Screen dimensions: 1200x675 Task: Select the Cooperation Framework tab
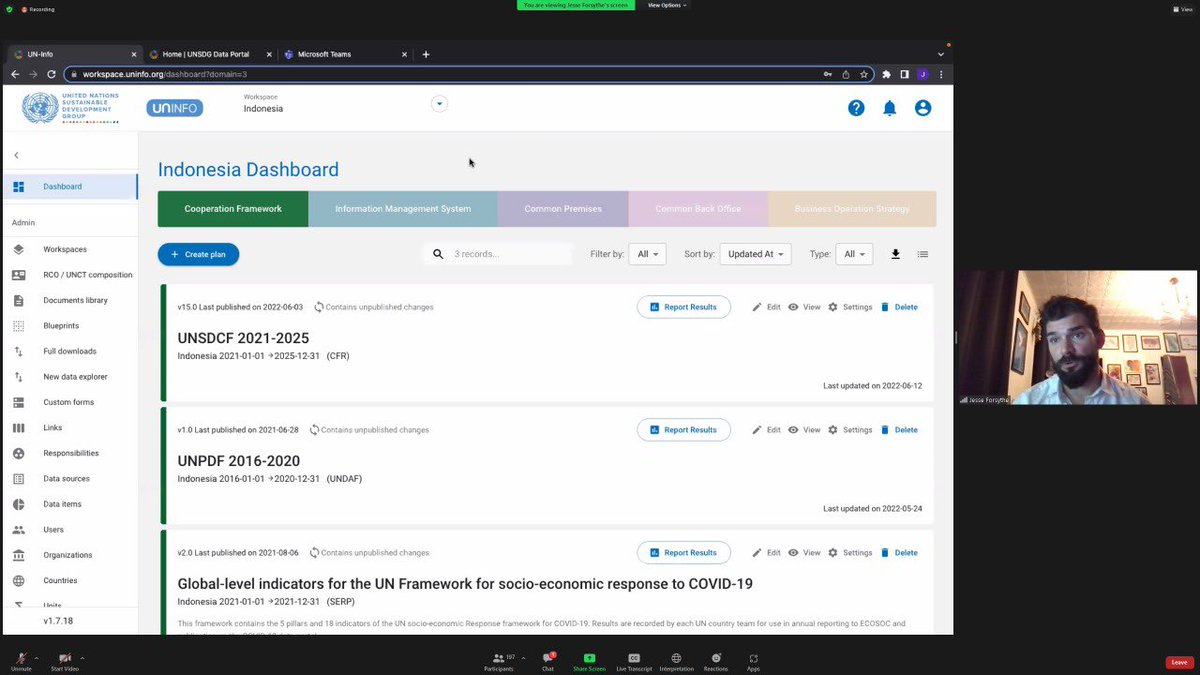click(x=233, y=209)
